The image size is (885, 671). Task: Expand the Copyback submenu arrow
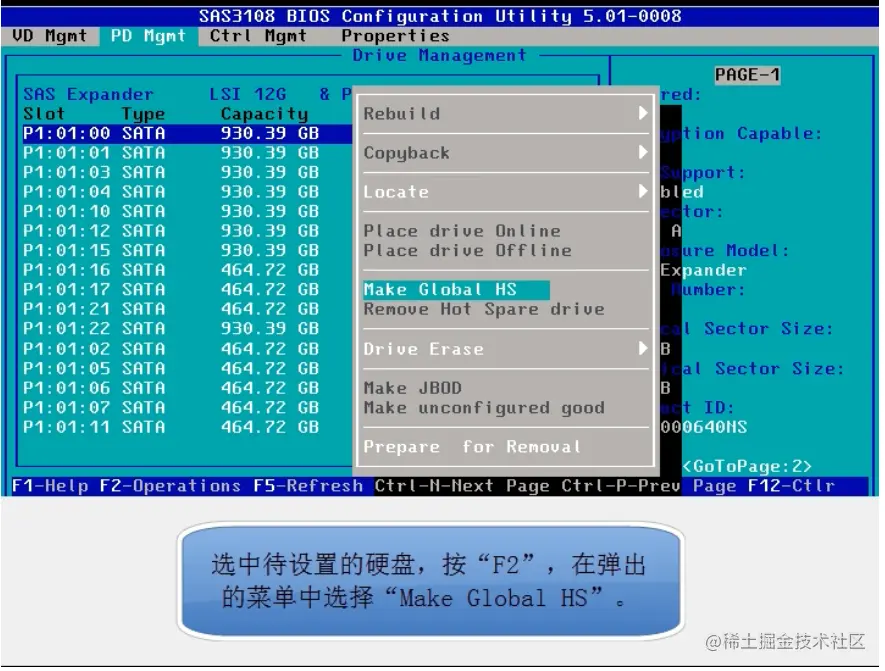click(x=643, y=152)
